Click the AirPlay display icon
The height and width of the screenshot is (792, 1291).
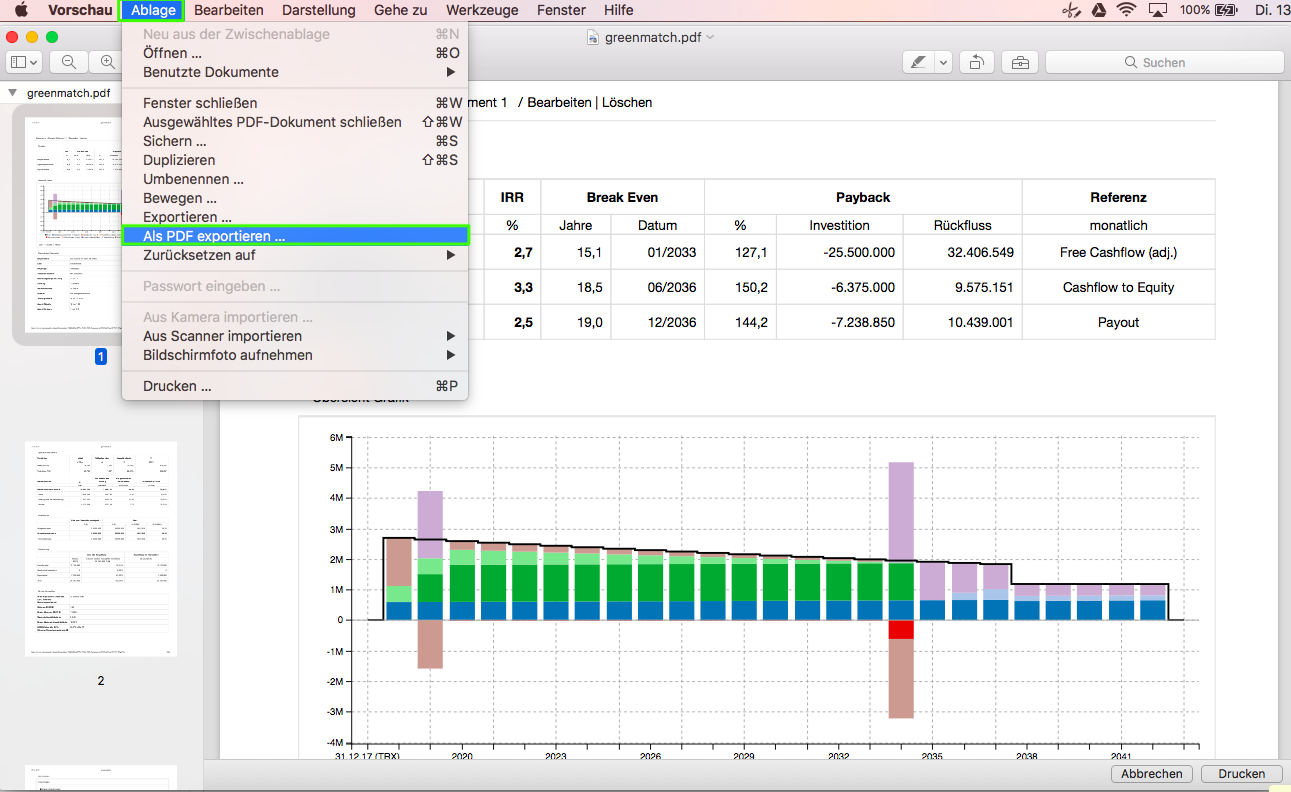(1158, 10)
